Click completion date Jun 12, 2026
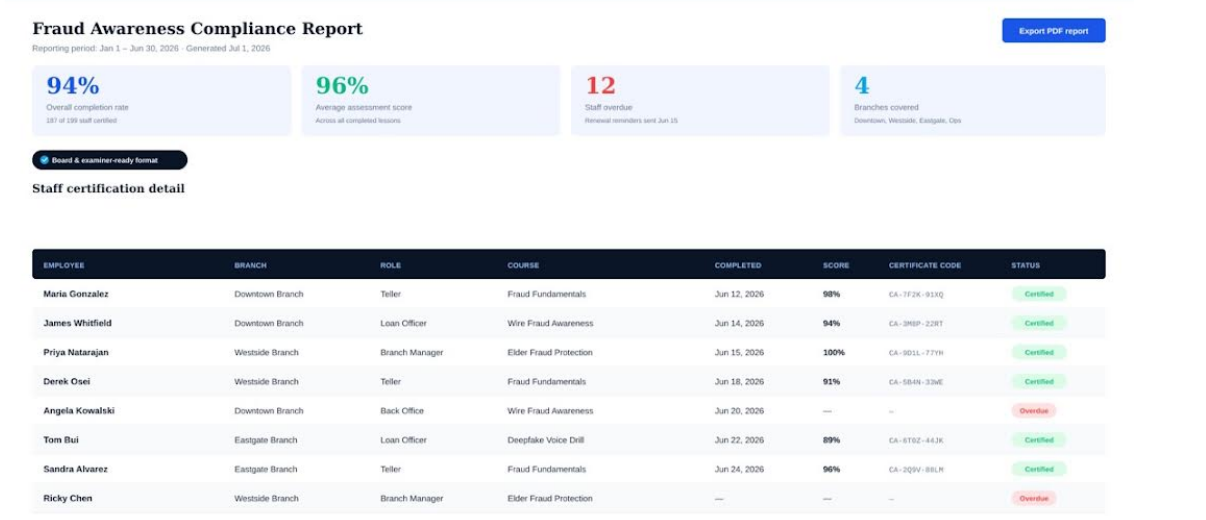Image resolution: width=1206 pixels, height=520 pixels. (739, 294)
